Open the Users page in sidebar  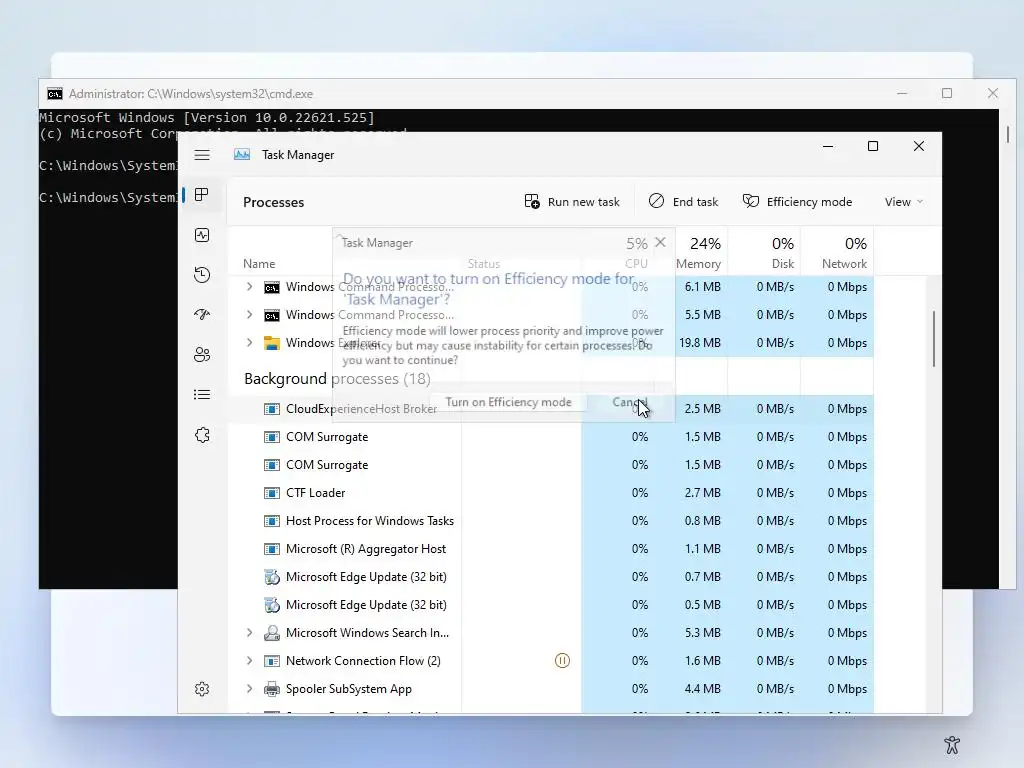(x=202, y=355)
